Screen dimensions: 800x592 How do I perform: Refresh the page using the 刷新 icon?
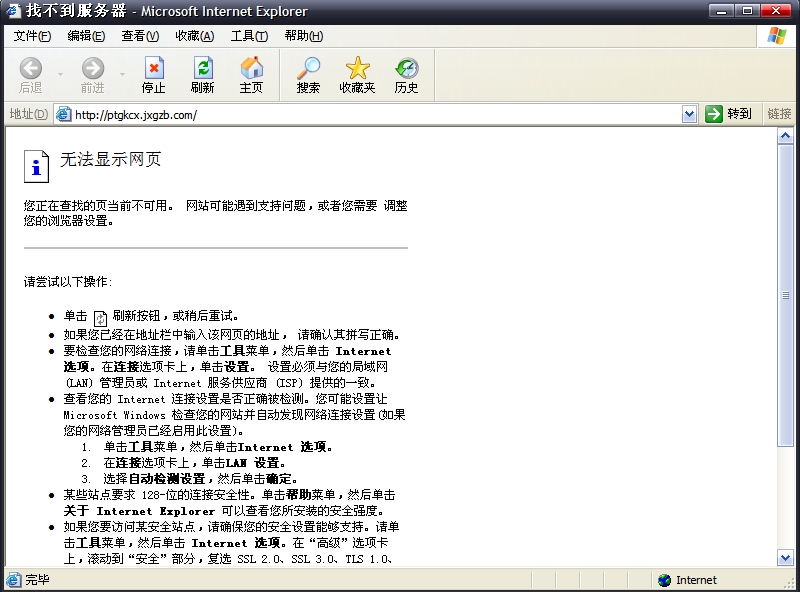tap(203, 68)
